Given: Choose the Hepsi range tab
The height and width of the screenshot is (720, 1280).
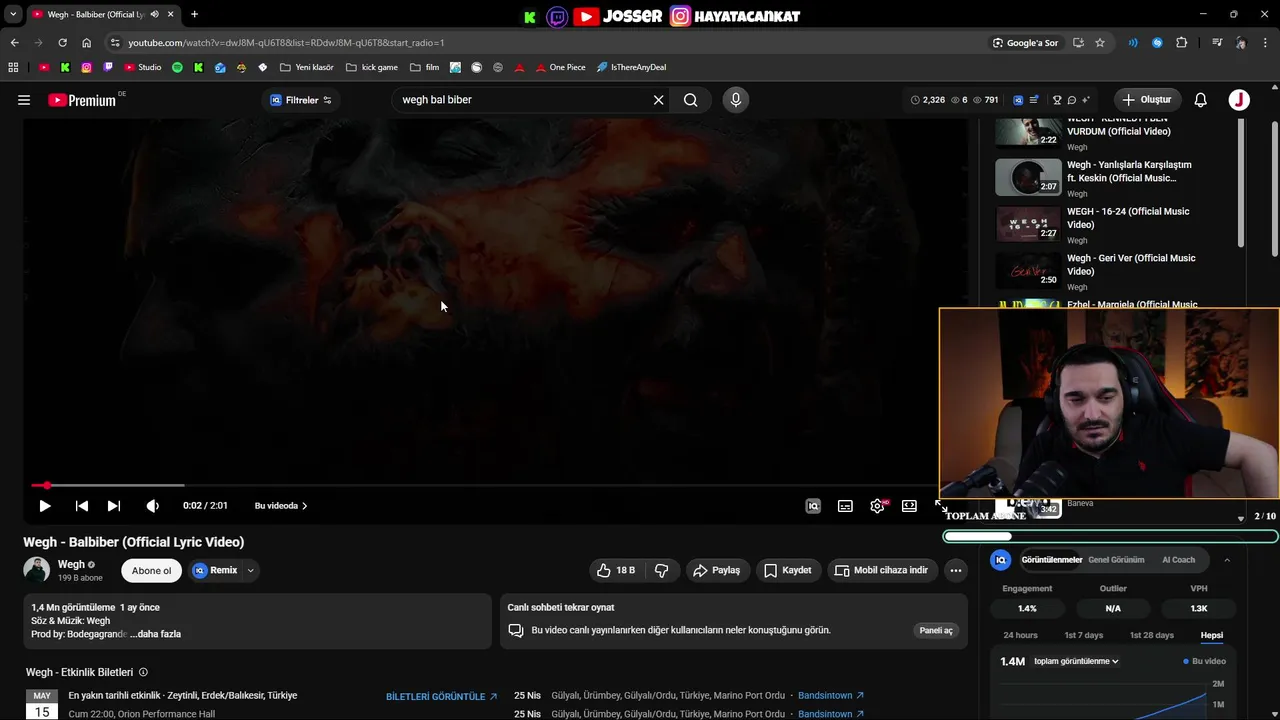Looking at the screenshot, I should click(x=1212, y=635).
